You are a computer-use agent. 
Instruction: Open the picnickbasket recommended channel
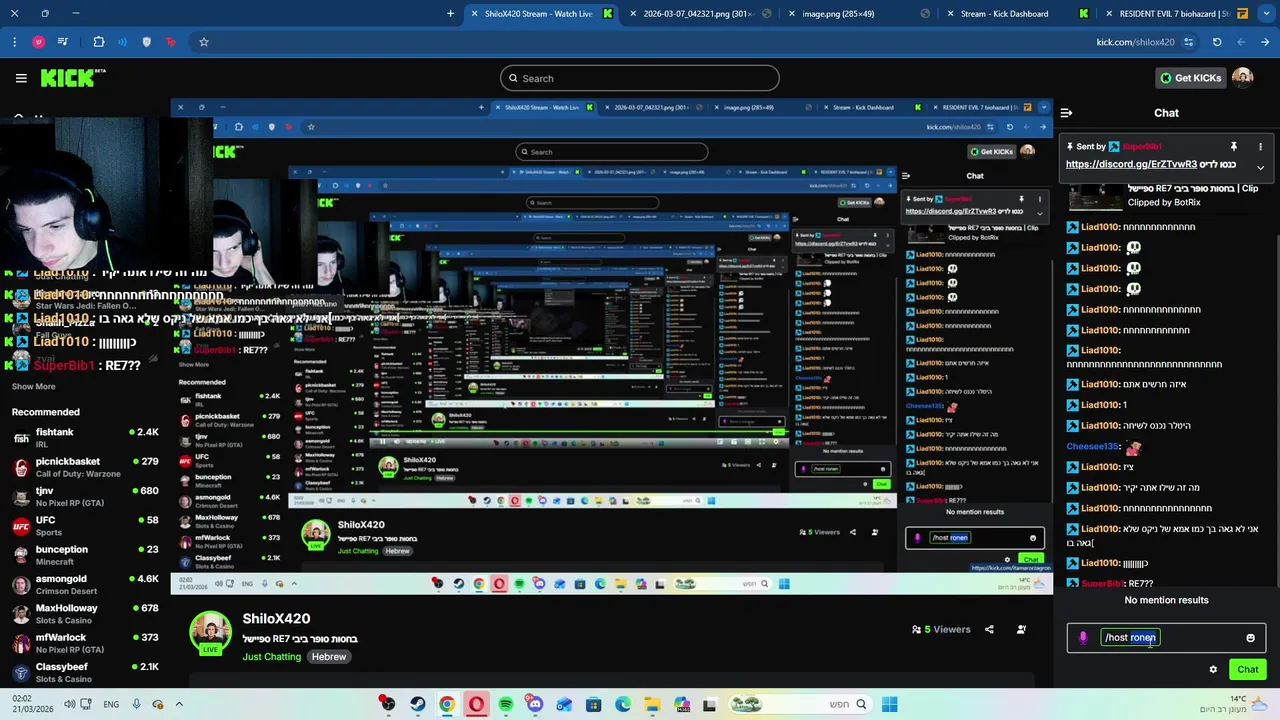pyautogui.click(x=85, y=467)
